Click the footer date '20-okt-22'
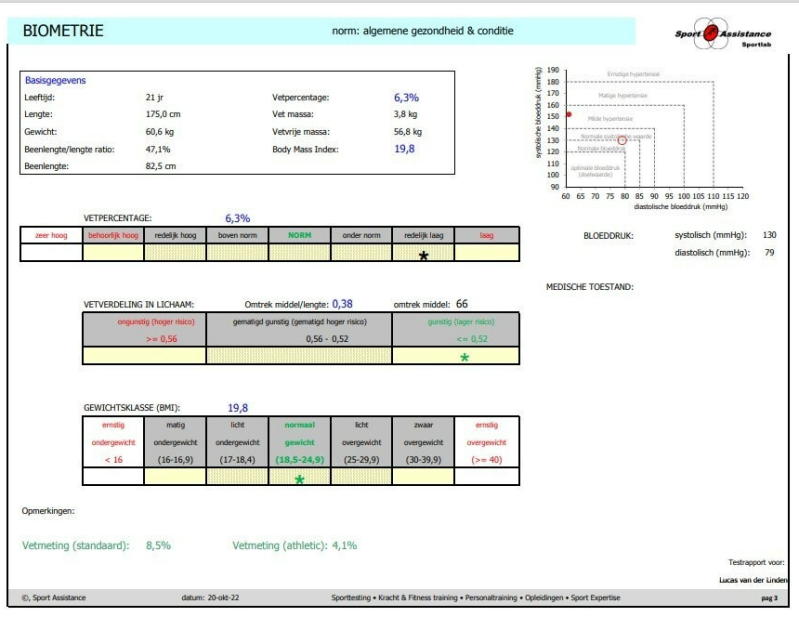The width and height of the screenshot is (799, 617). coord(223,598)
